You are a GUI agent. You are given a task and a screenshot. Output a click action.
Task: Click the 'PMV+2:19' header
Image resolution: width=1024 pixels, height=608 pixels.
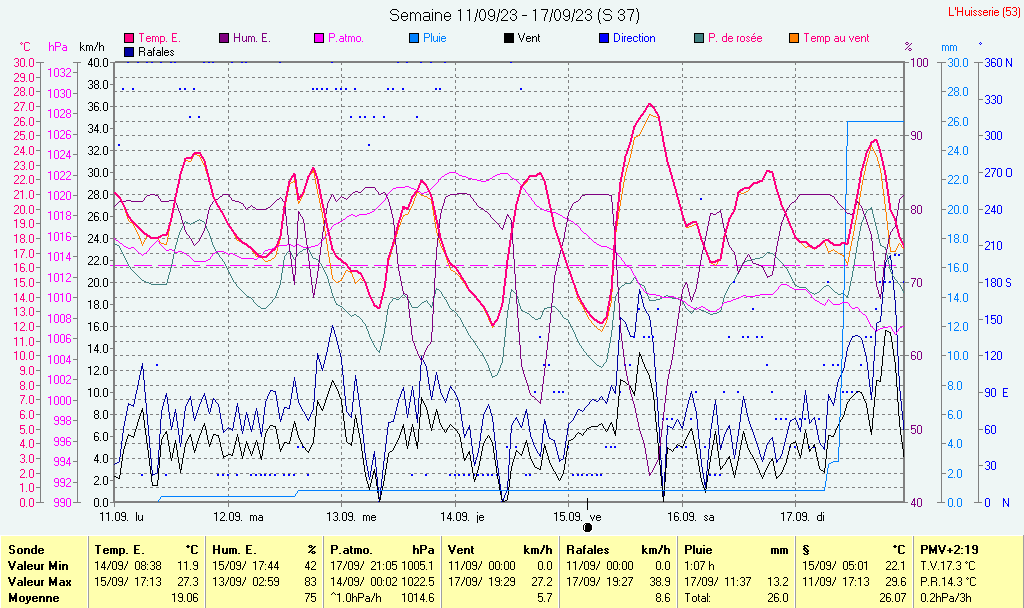[x=950, y=551]
